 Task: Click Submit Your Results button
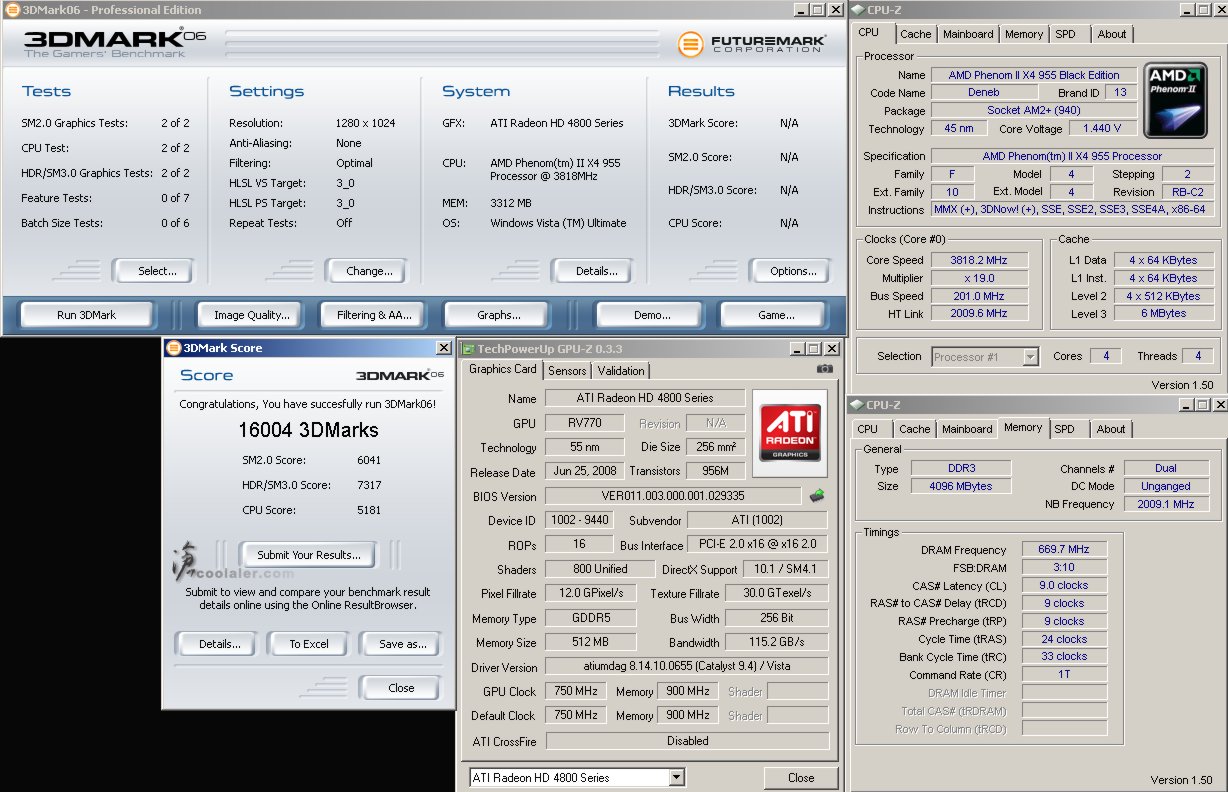pos(308,555)
